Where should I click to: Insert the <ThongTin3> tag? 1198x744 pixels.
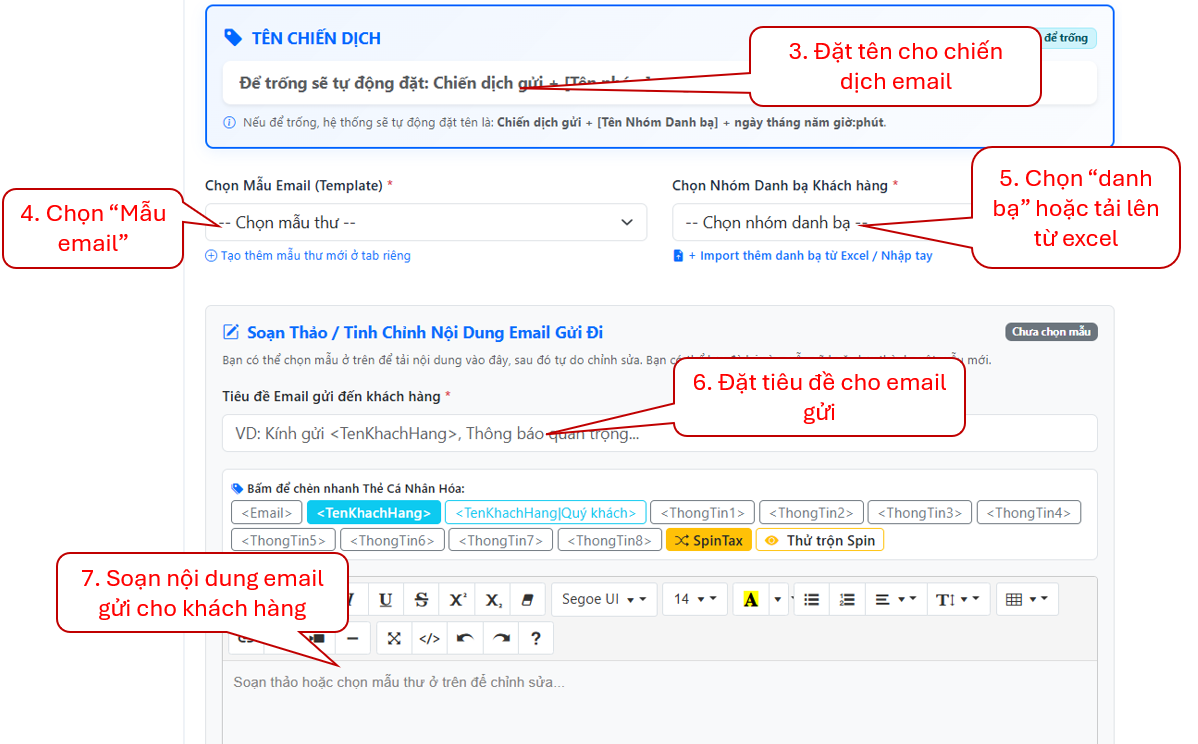click(x=920, y=513)
